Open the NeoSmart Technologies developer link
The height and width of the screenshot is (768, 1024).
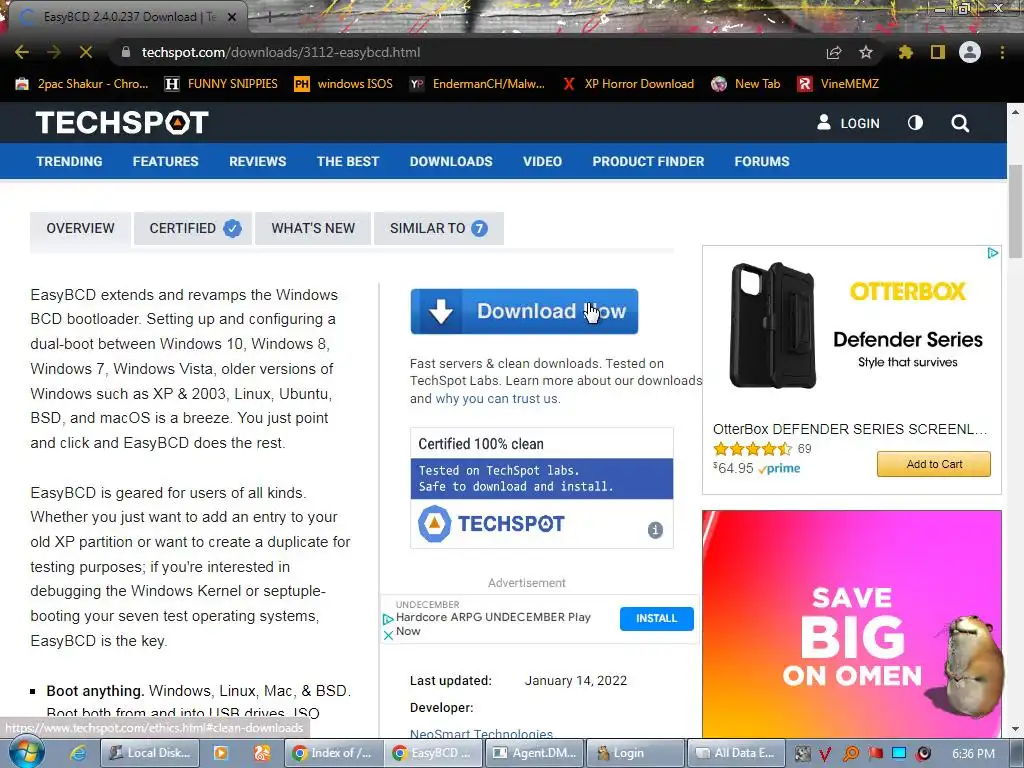tap(481, 734)
